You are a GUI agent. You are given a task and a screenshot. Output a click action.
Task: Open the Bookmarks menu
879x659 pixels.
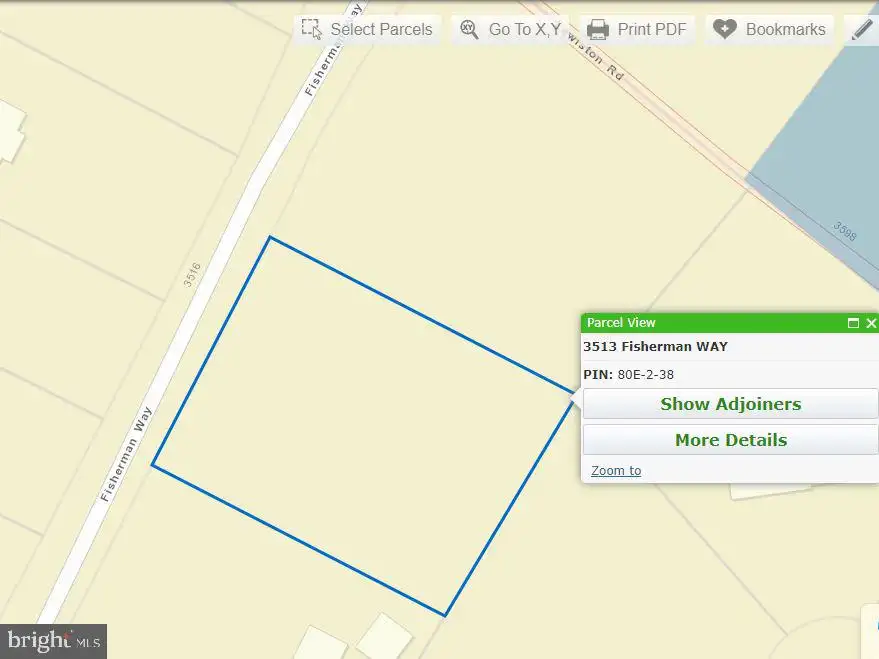click(770, 29)
